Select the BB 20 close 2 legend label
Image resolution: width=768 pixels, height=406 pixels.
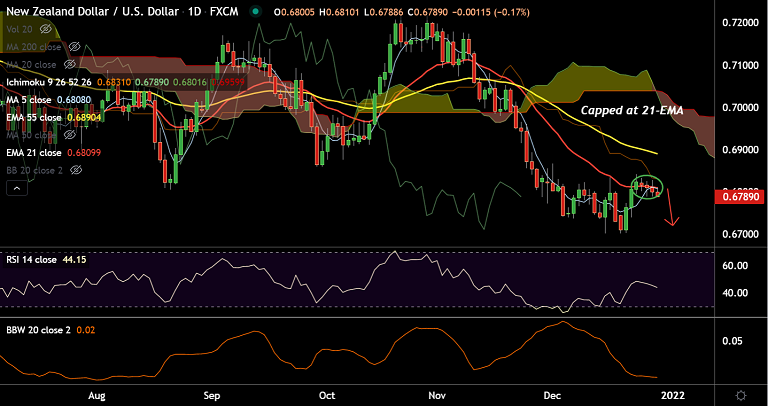(x=34, y=170)
